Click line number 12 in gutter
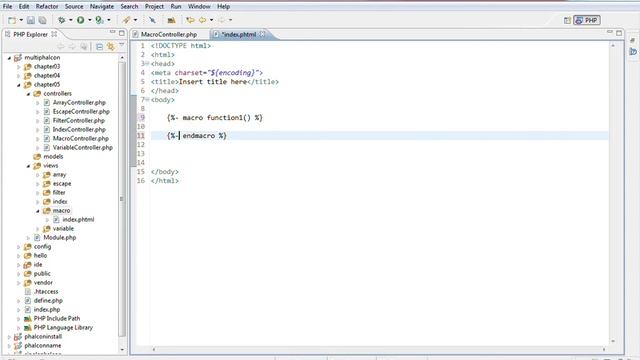The height and width of the screenshot is (360, 640). click(140, 144)
